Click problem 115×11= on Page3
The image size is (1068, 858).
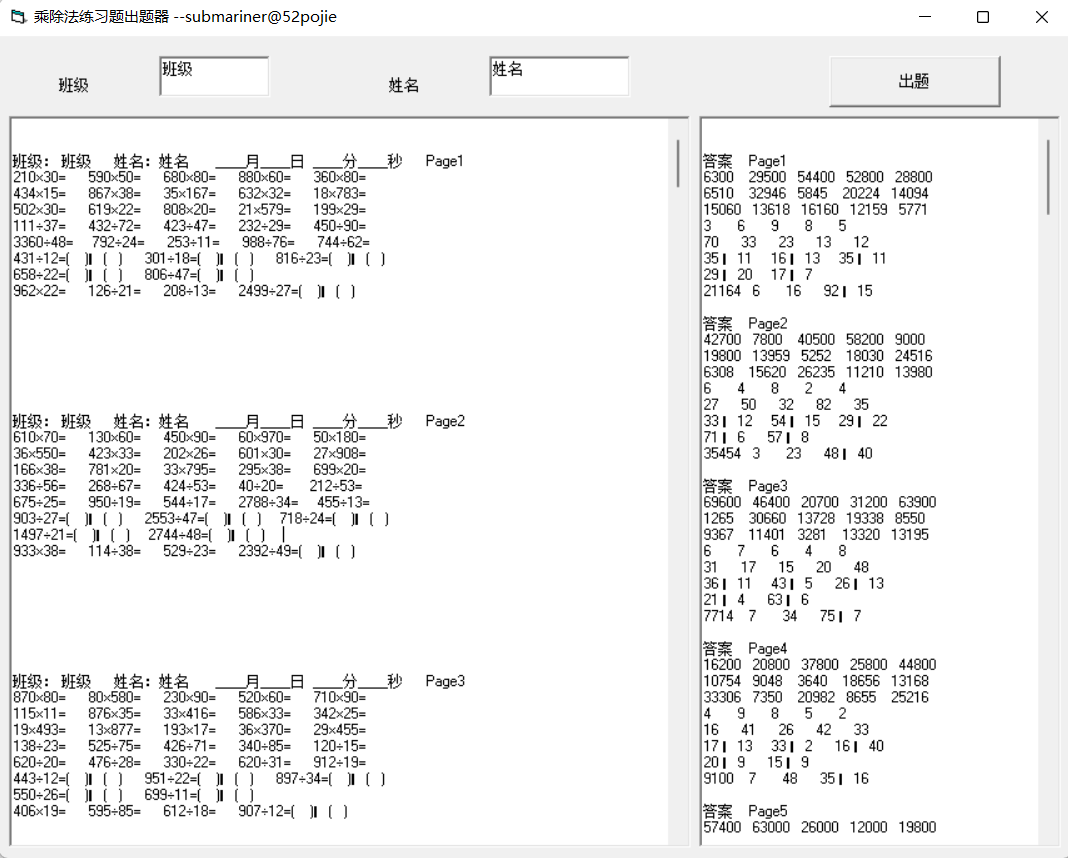click(x=40, y=714)
